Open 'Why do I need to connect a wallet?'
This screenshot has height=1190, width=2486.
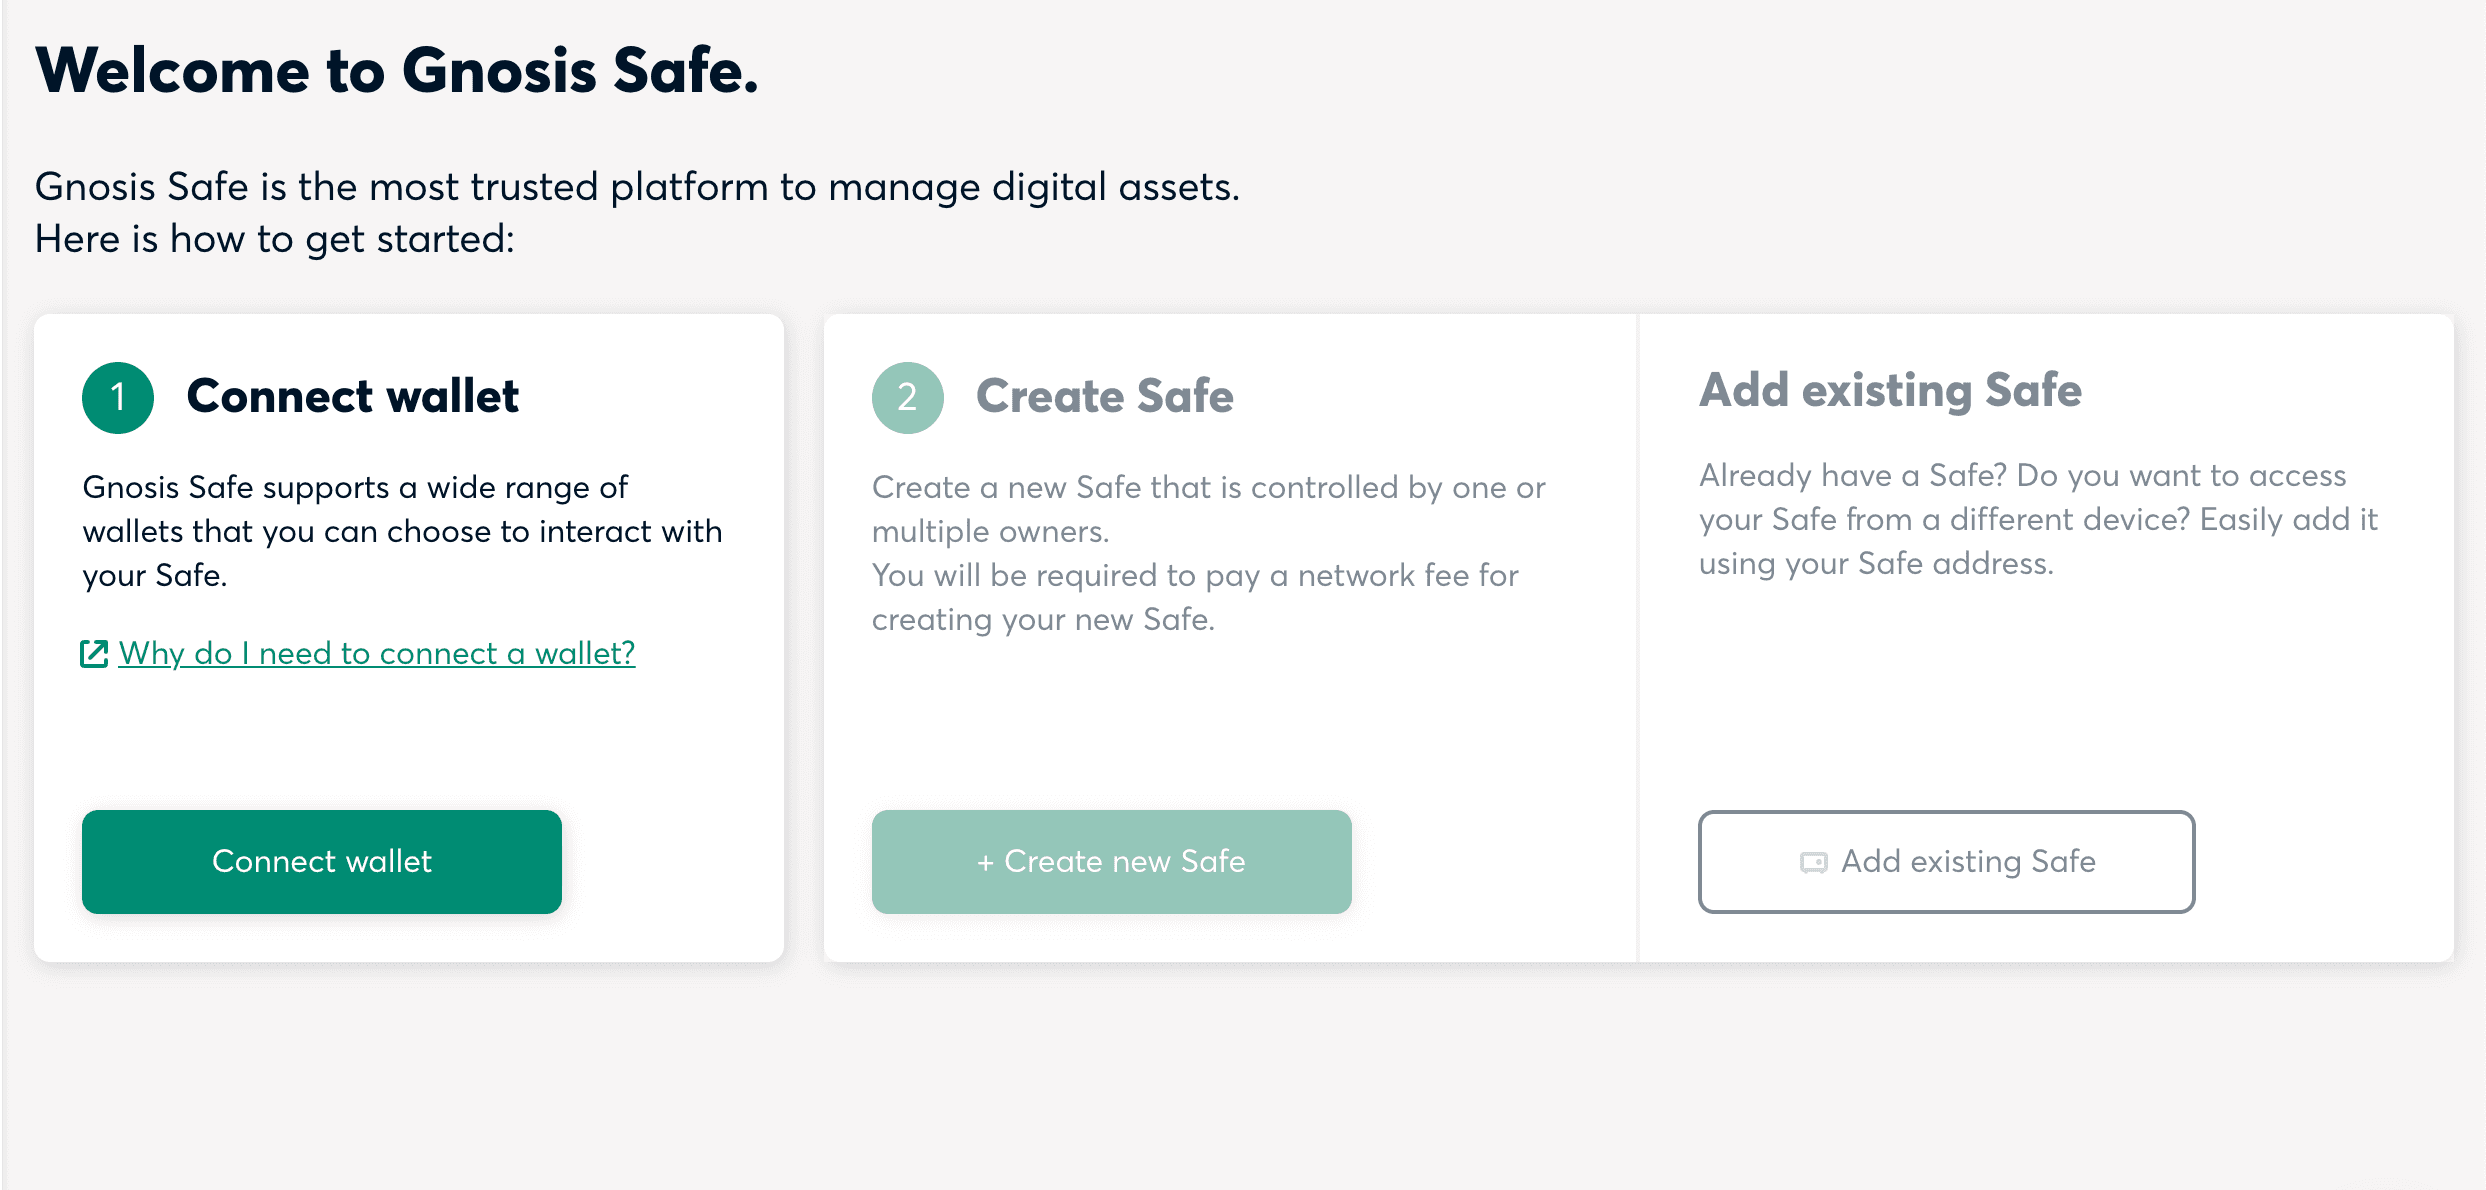pyautogui.click(x=377, y=653)
